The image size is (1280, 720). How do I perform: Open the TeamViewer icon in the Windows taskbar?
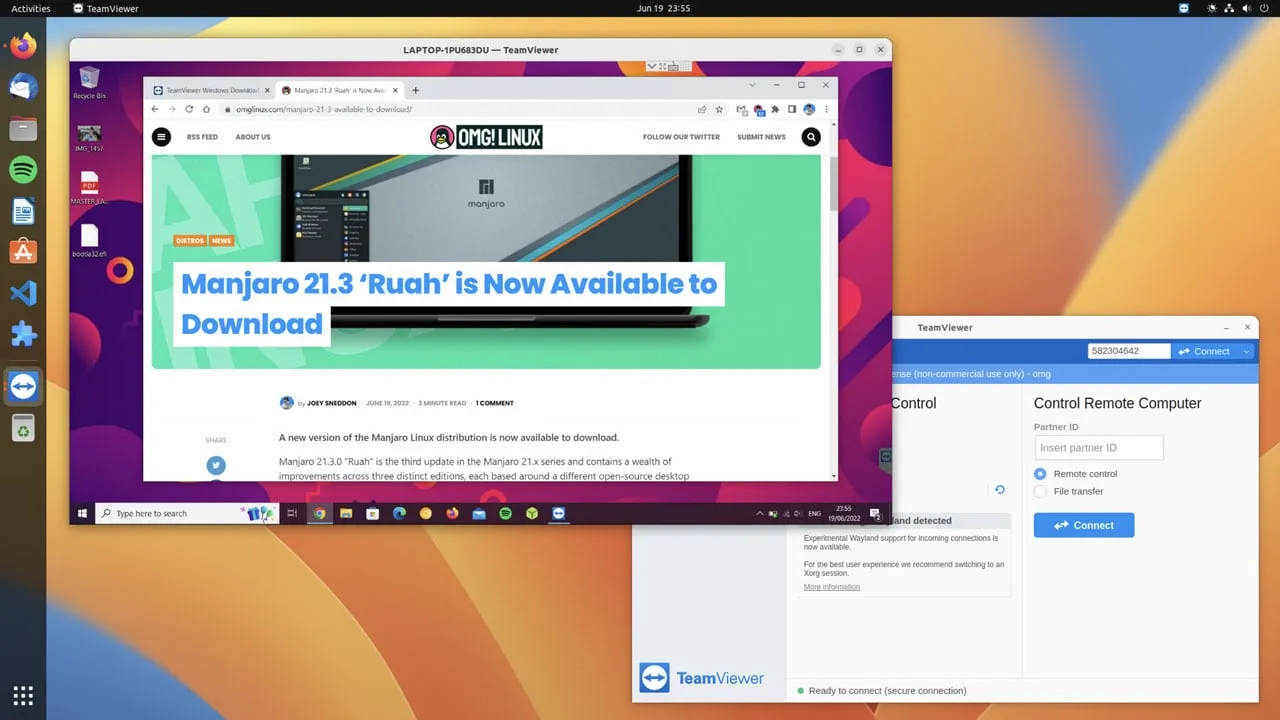pyautogui.click(x=558, y=513)
